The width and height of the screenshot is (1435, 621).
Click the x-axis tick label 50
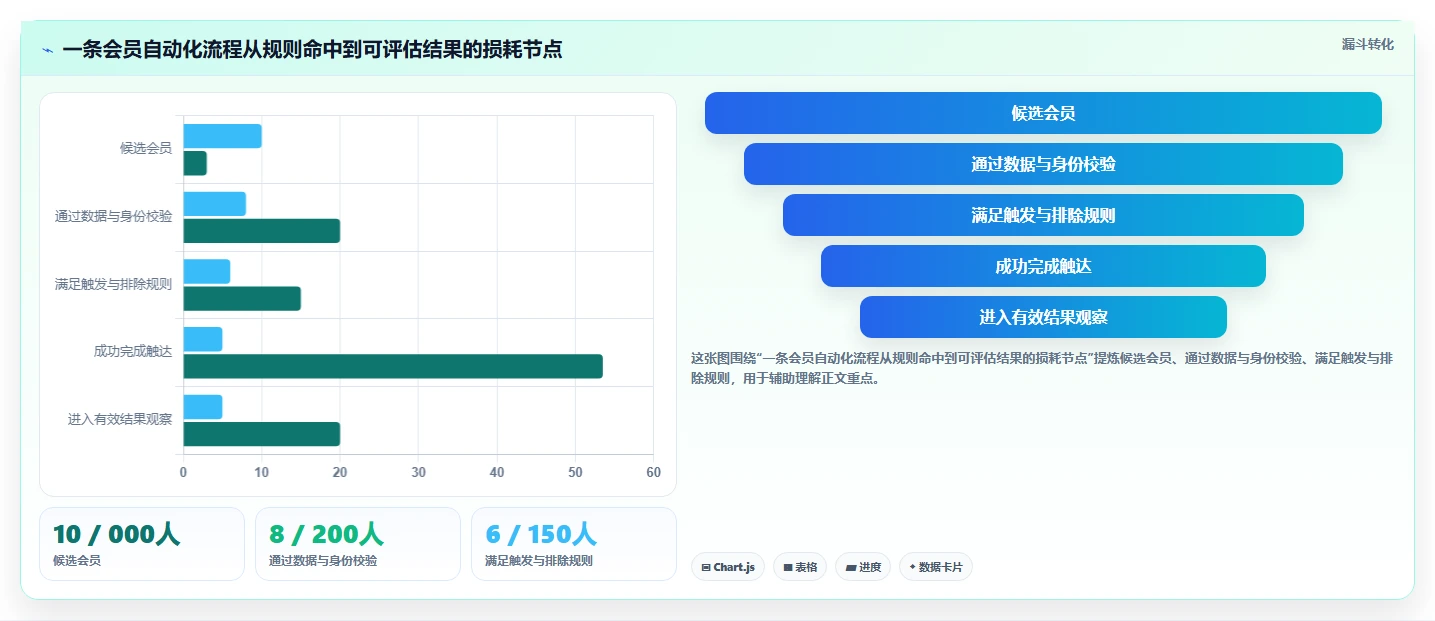point(575,472)
